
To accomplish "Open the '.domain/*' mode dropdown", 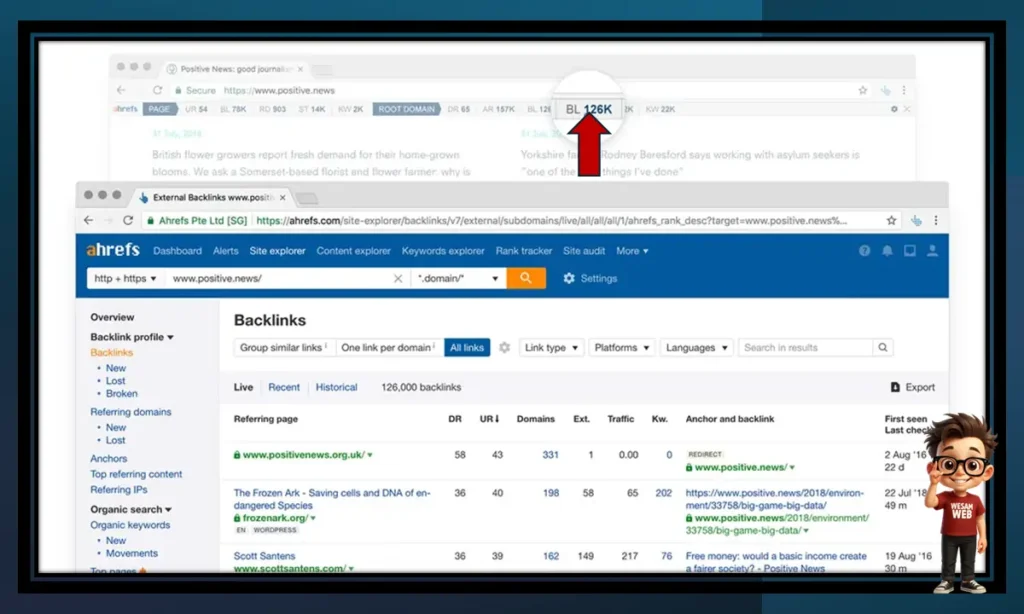I will 459,278.
